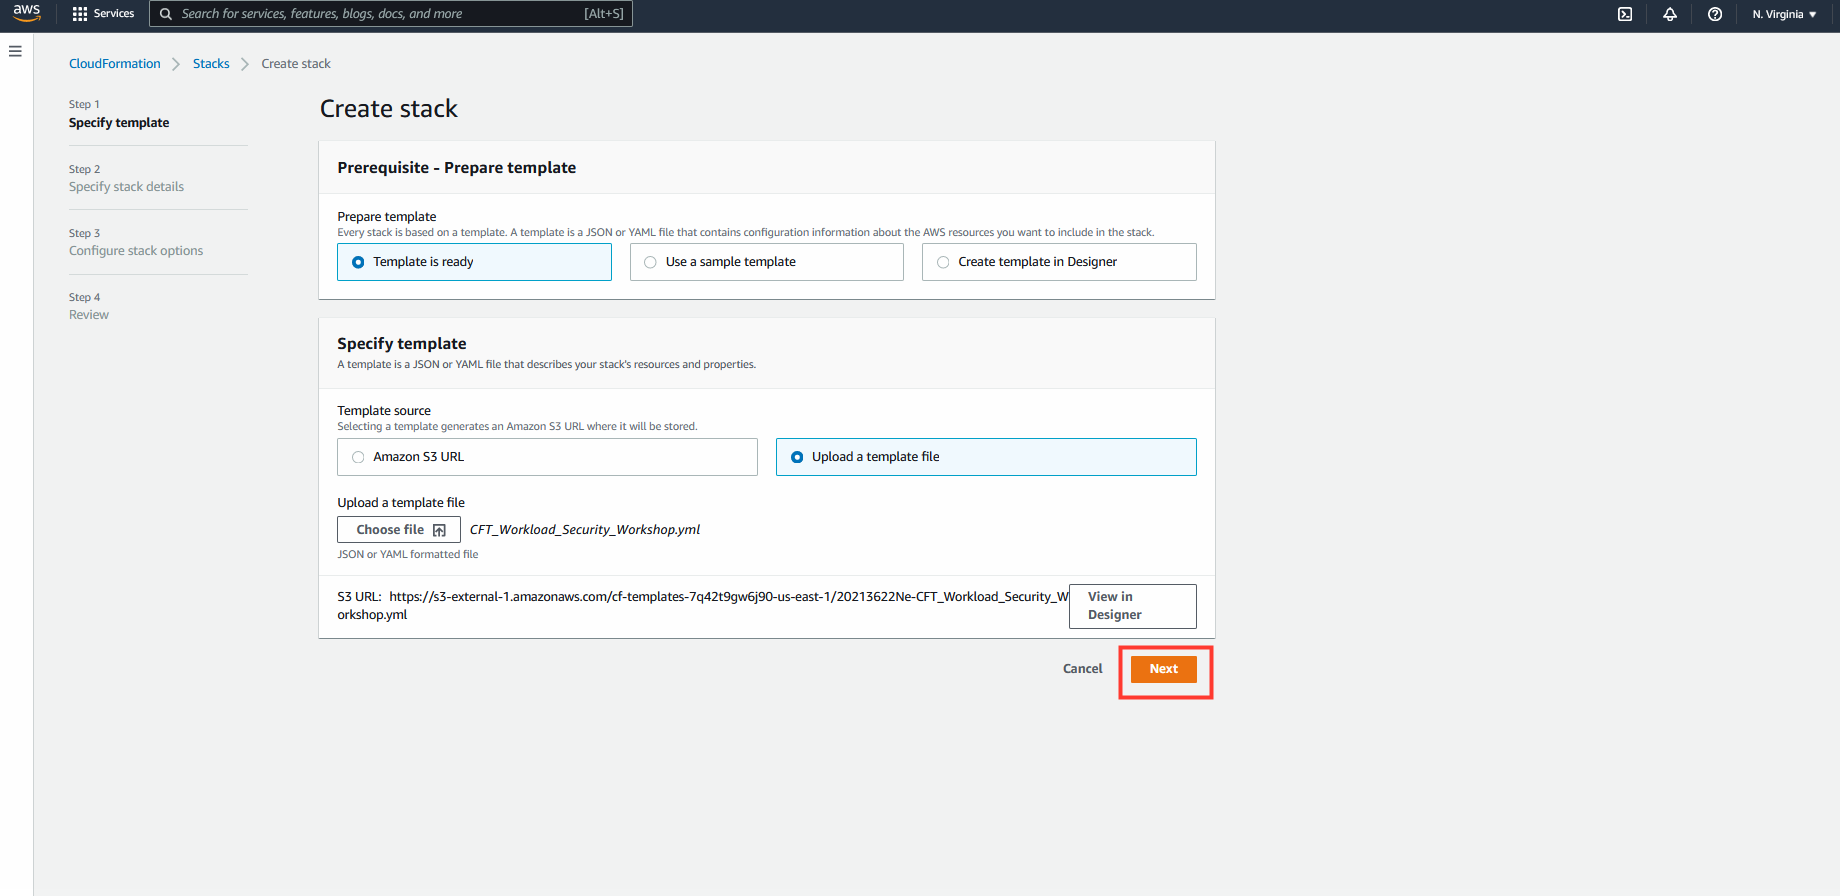Viewport: 1840px width, 896px height.
Task: Click the Create stack breadcrumb text
Action: click(x=296, y=63)
